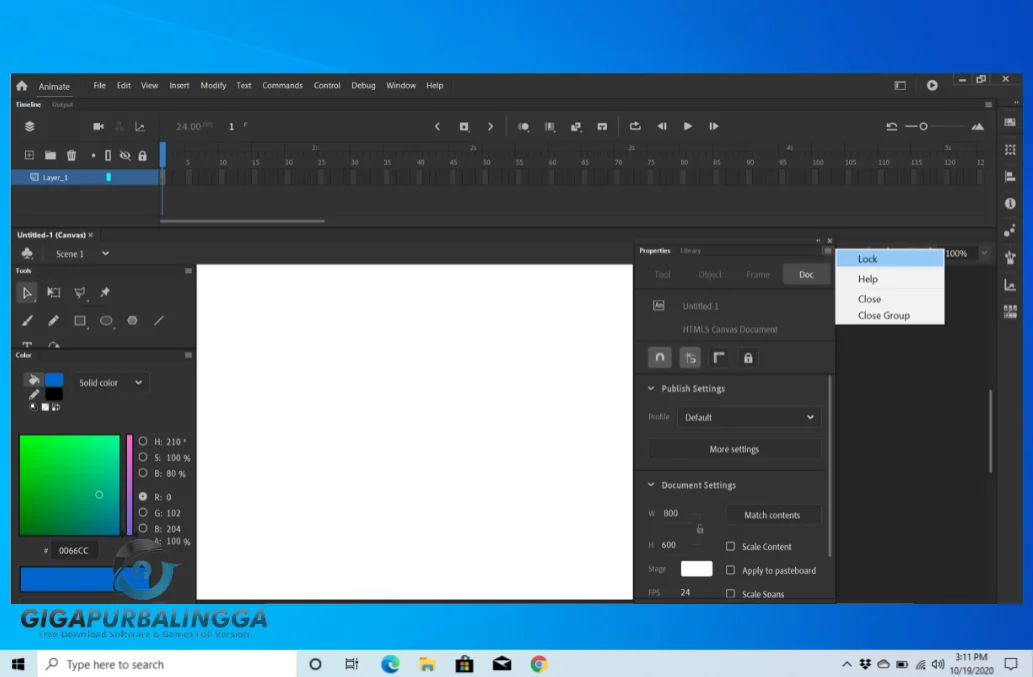Create a new layer folder
Viewport: 1033px width, 677px height.
(50, 155)
